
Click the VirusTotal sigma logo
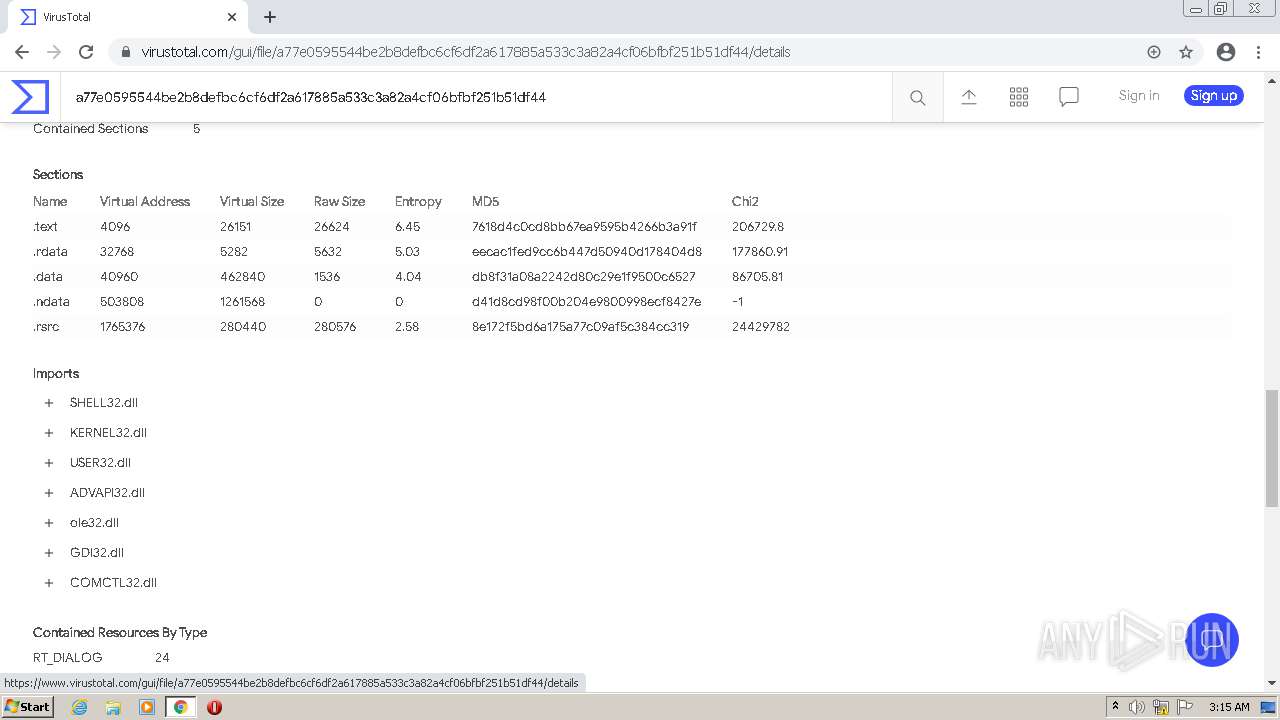tap(30, 97)
